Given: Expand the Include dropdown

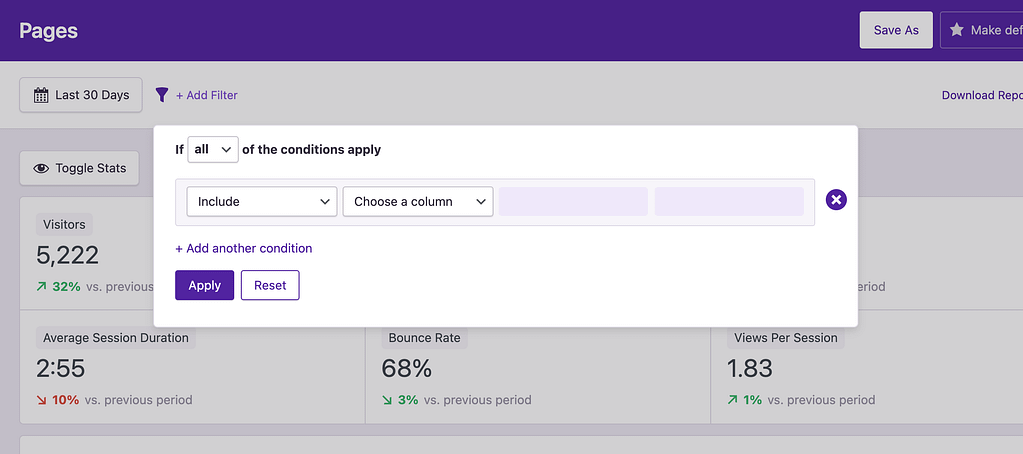Looking at the screenshot, I should [262, 201].
